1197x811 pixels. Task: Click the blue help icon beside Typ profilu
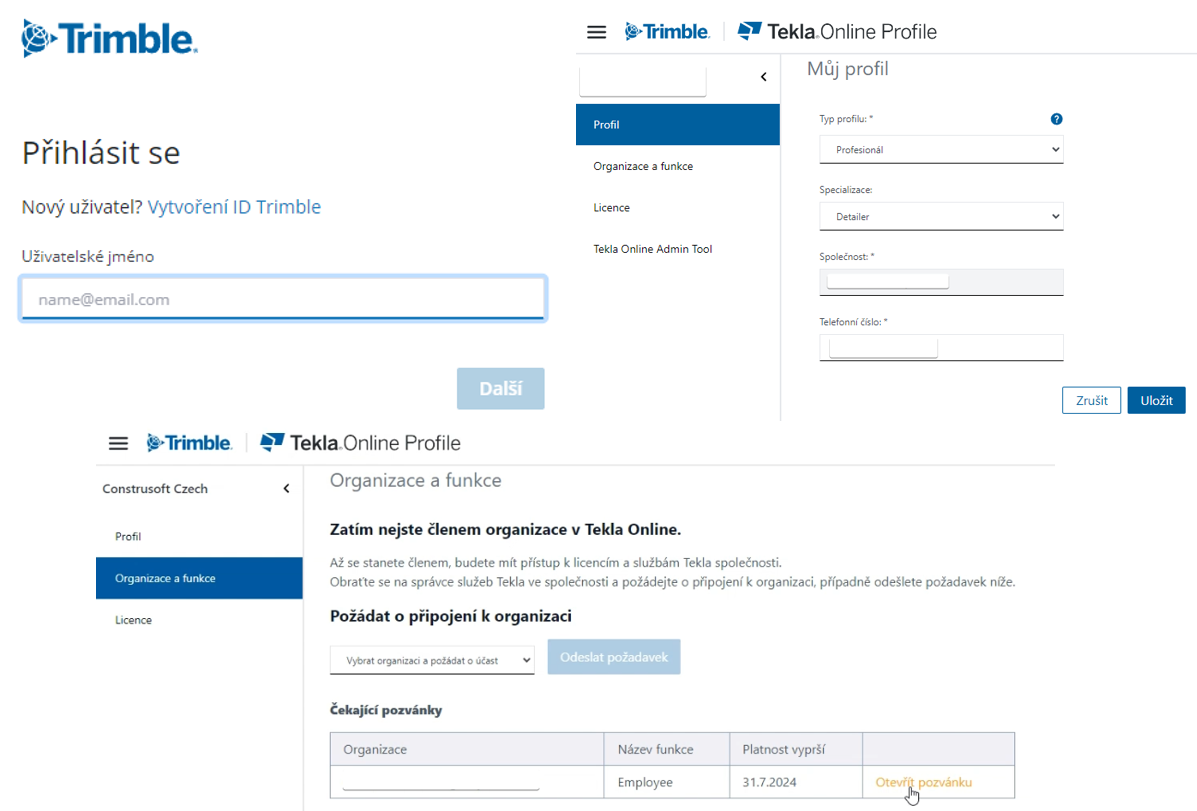(1056, 118)
